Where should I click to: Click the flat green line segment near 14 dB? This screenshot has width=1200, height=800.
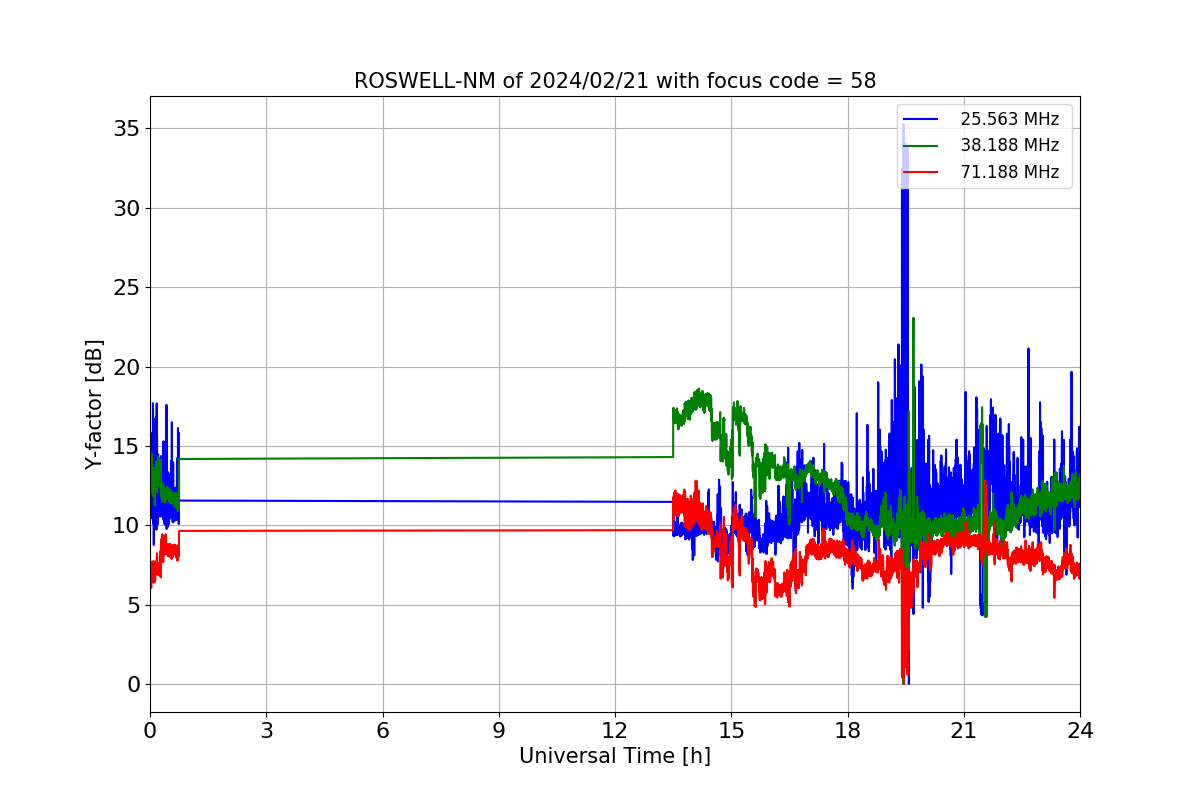(425, 458)
